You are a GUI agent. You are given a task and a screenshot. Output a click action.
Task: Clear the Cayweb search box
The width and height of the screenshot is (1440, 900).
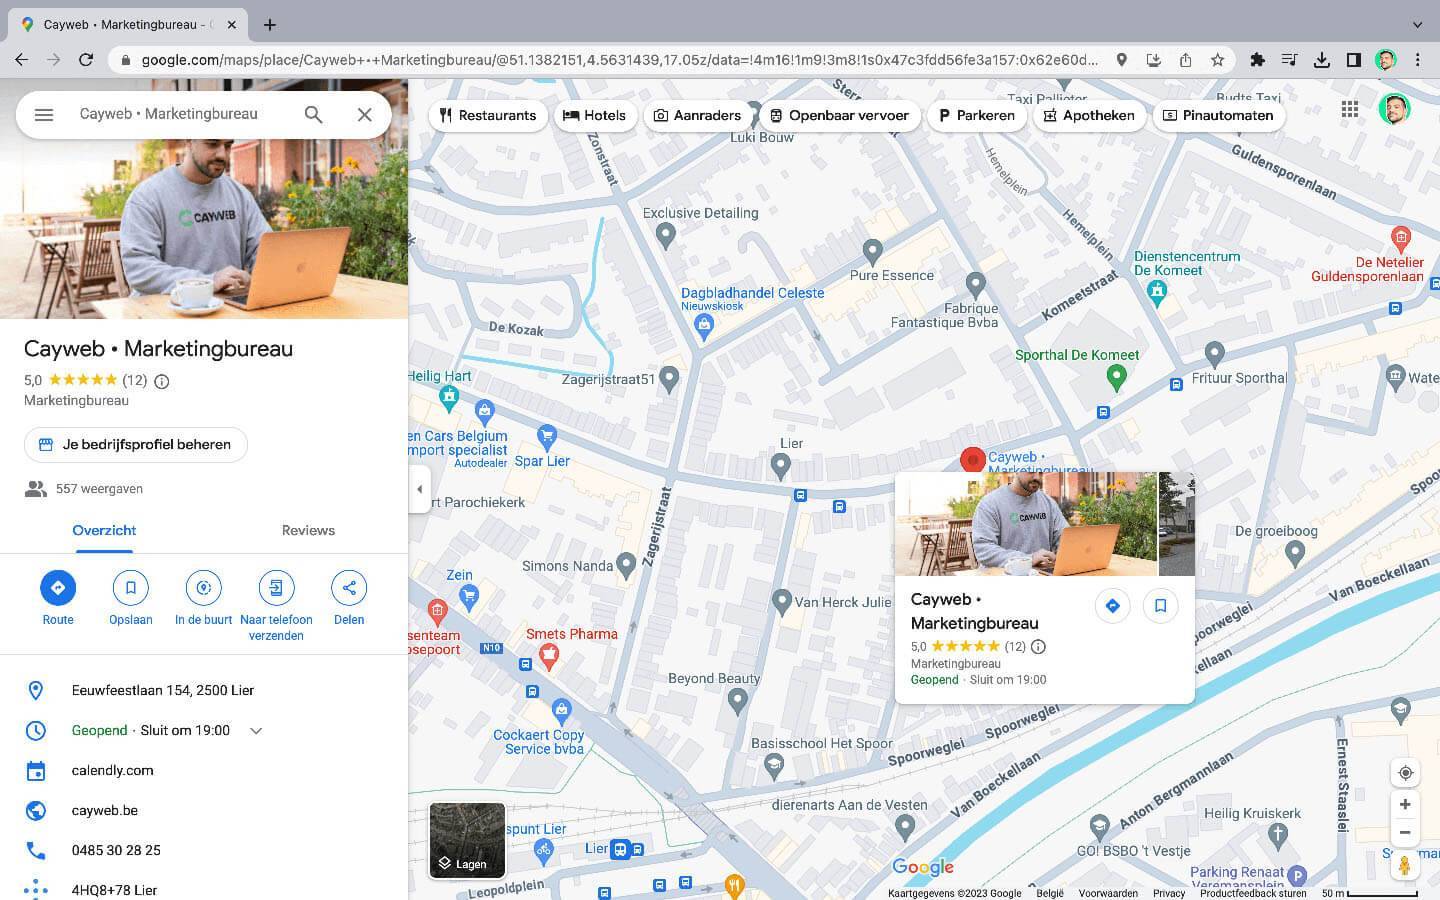click(364, 114)
